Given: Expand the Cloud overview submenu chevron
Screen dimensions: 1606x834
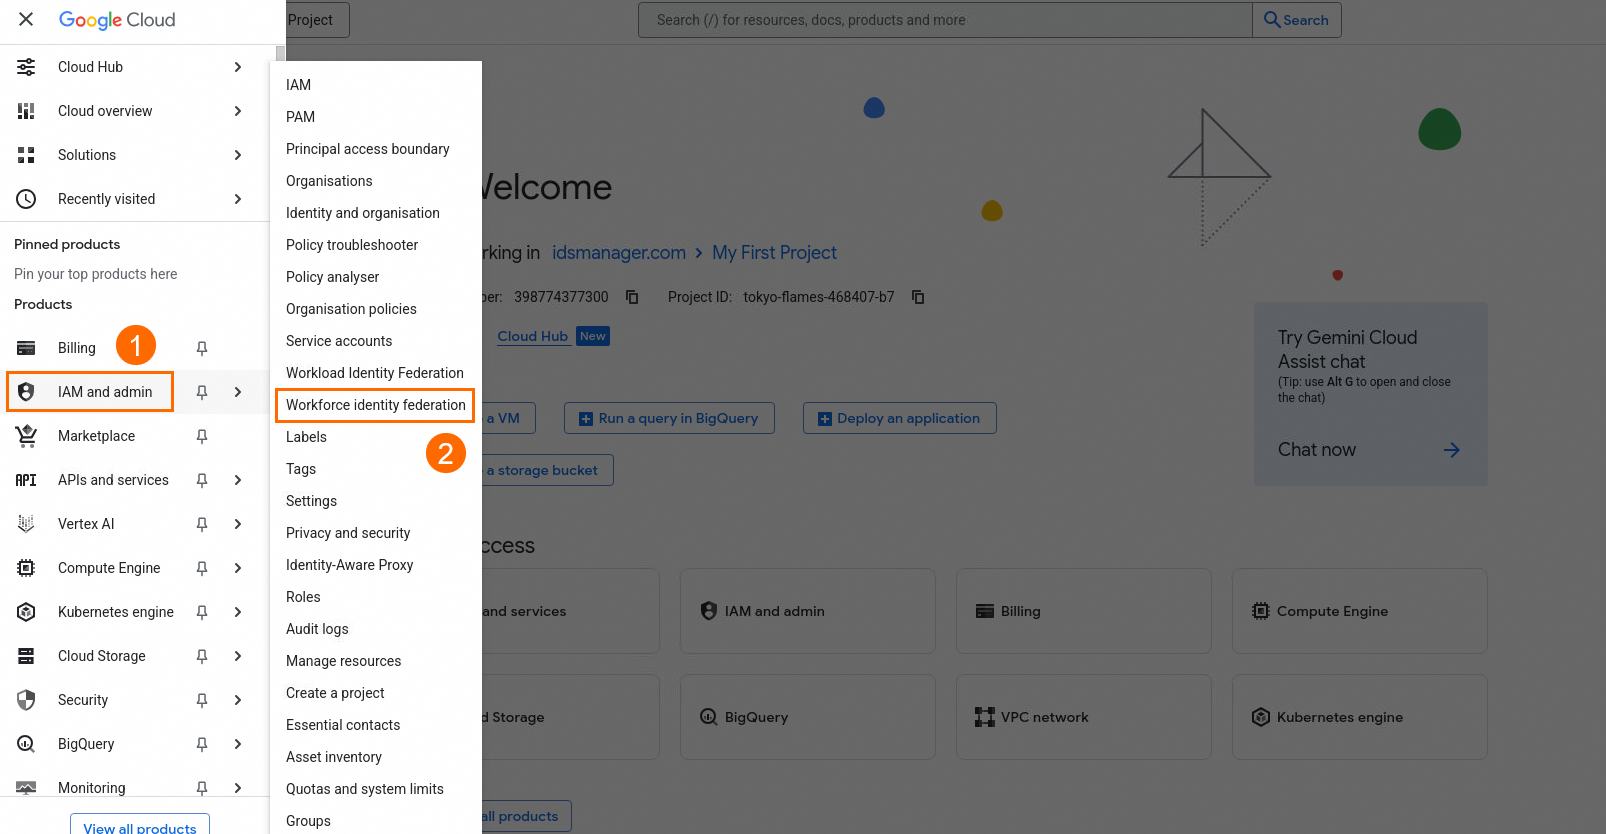Looking at the screenshot, I should click(238, 111).
